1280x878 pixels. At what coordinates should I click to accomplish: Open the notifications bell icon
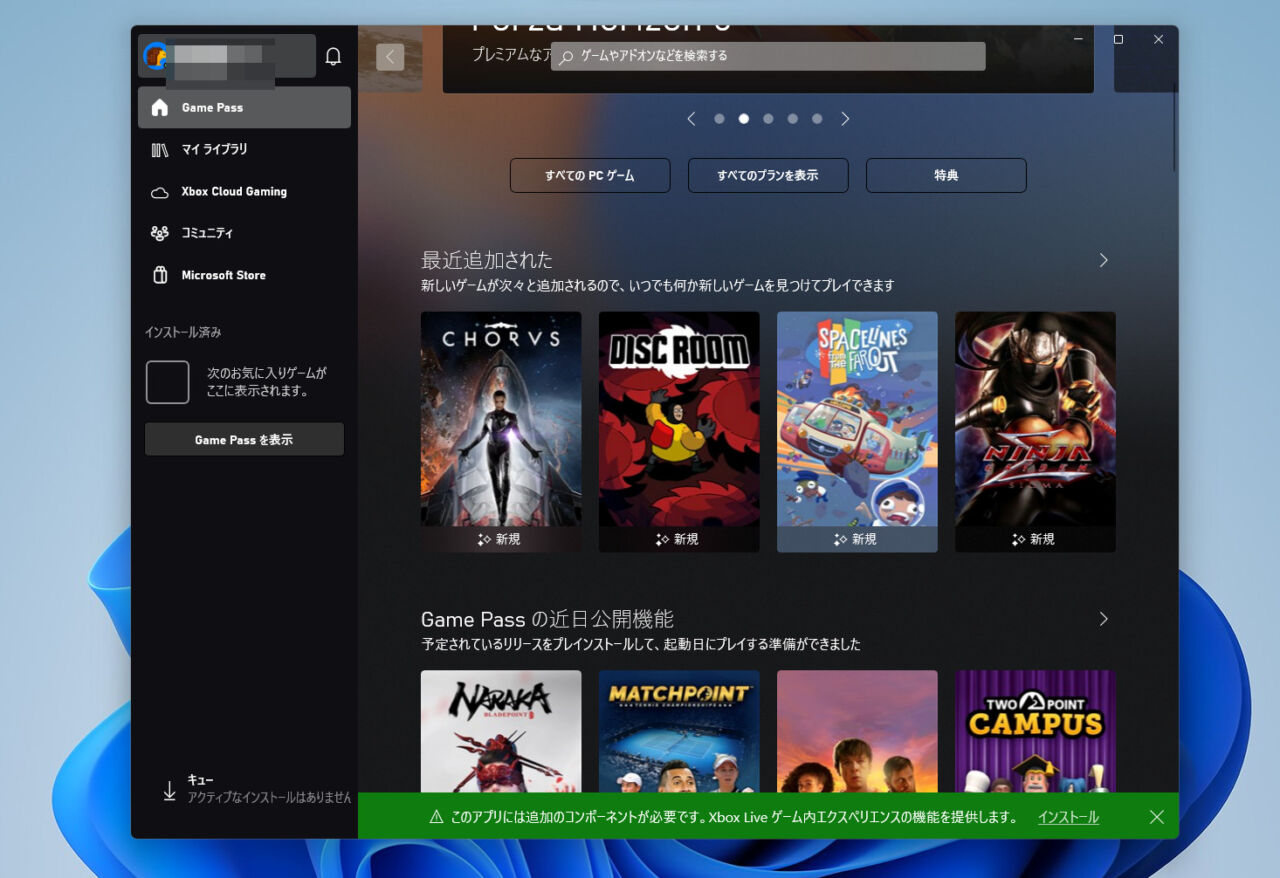(334, 57)
